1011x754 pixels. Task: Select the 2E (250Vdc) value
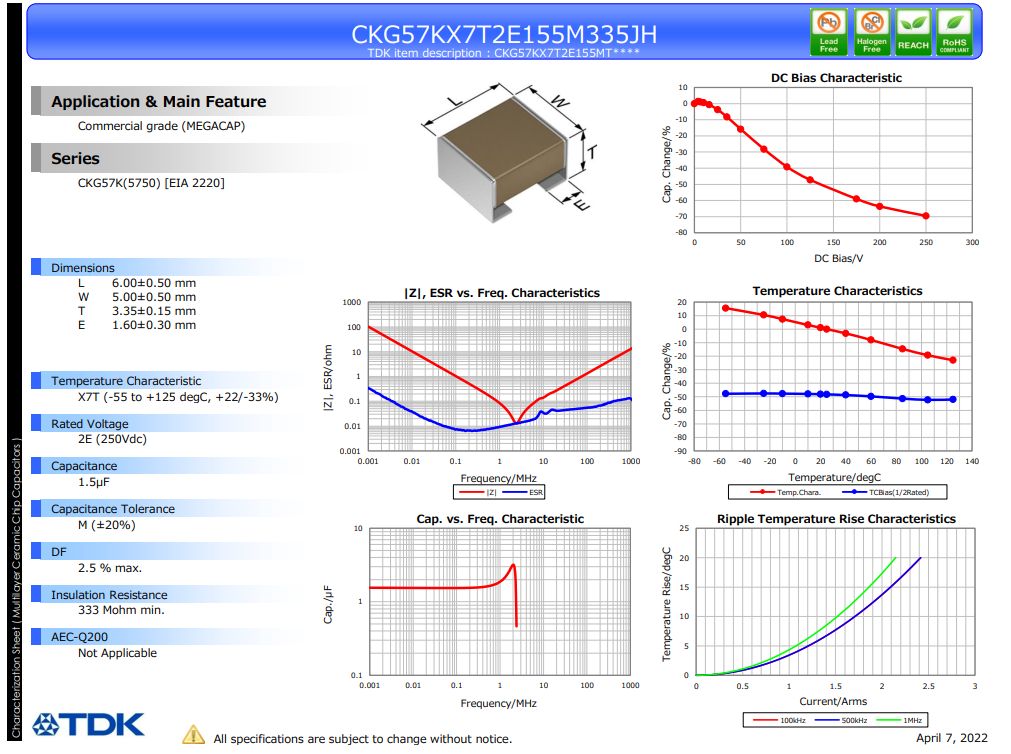[112, 439]
